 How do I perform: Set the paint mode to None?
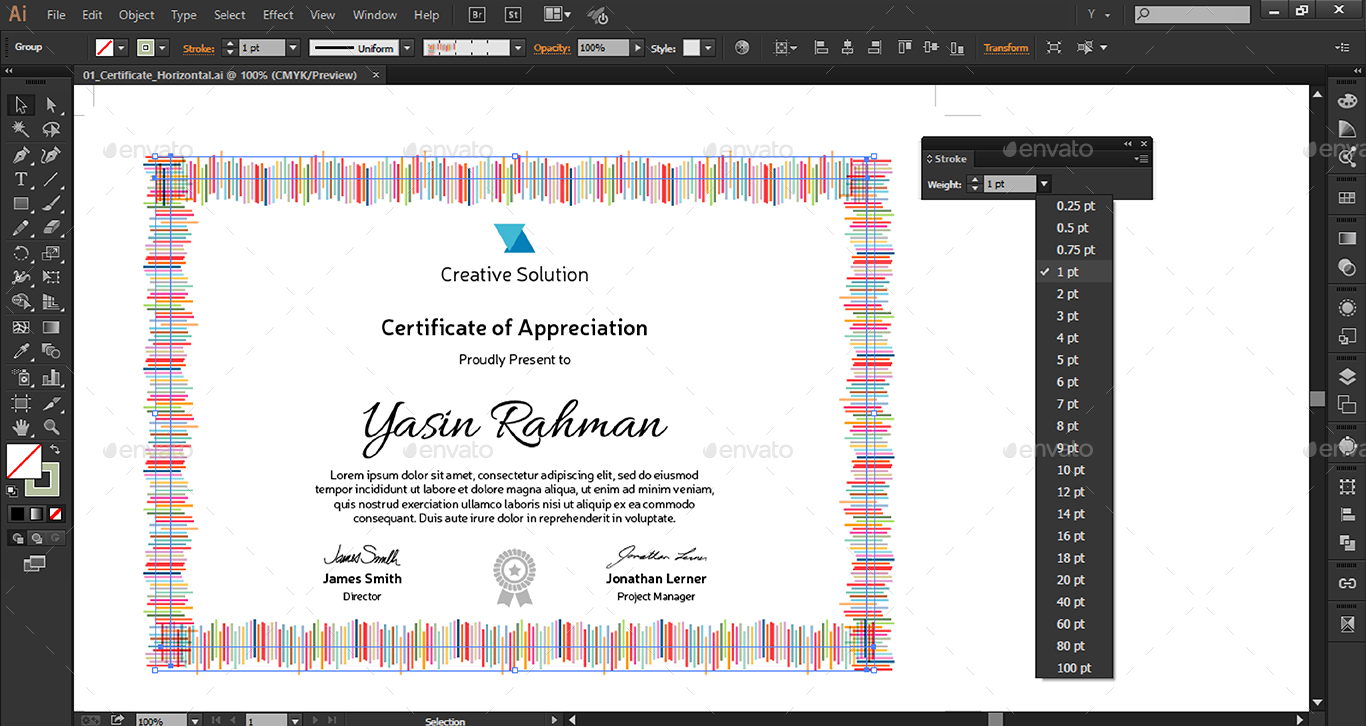click(x=56, y=513)
